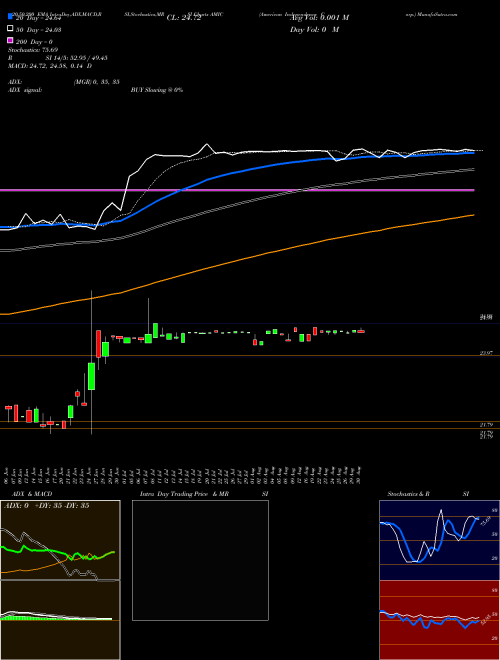This screenshot has width=500, height=660.
Task: Click the MACD histogram panel
Action: point(60,620)
